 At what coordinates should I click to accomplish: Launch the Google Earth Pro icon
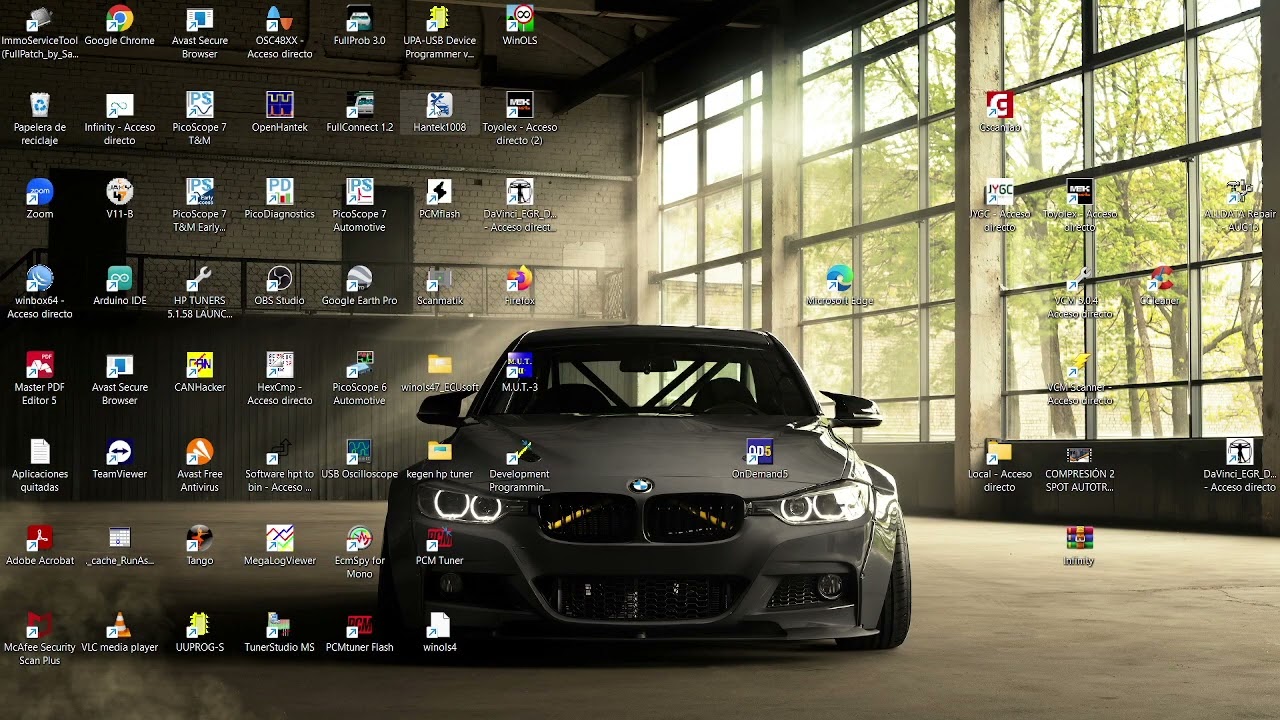coord(360,278)
